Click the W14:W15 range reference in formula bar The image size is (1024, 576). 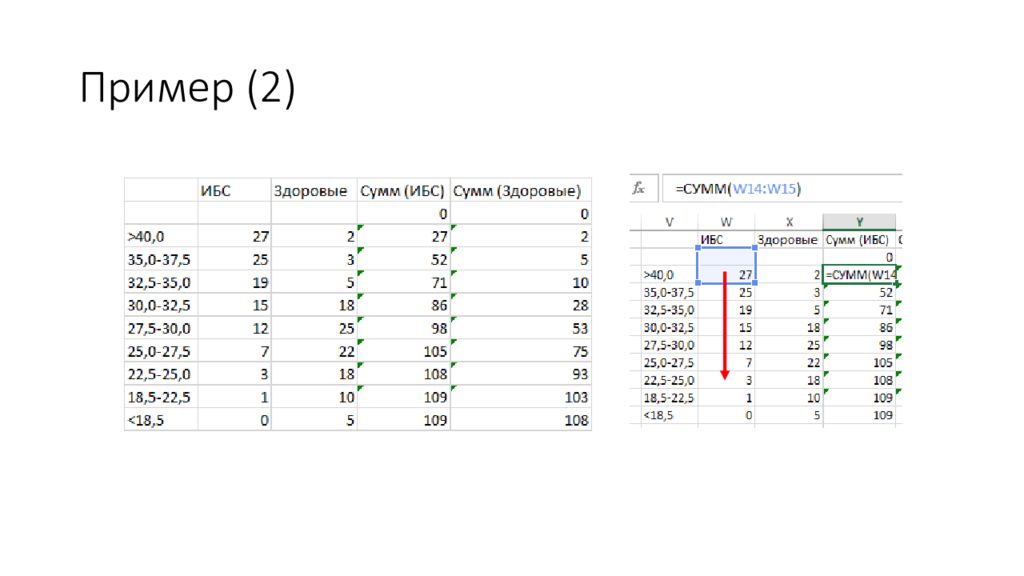click(766, 188)
